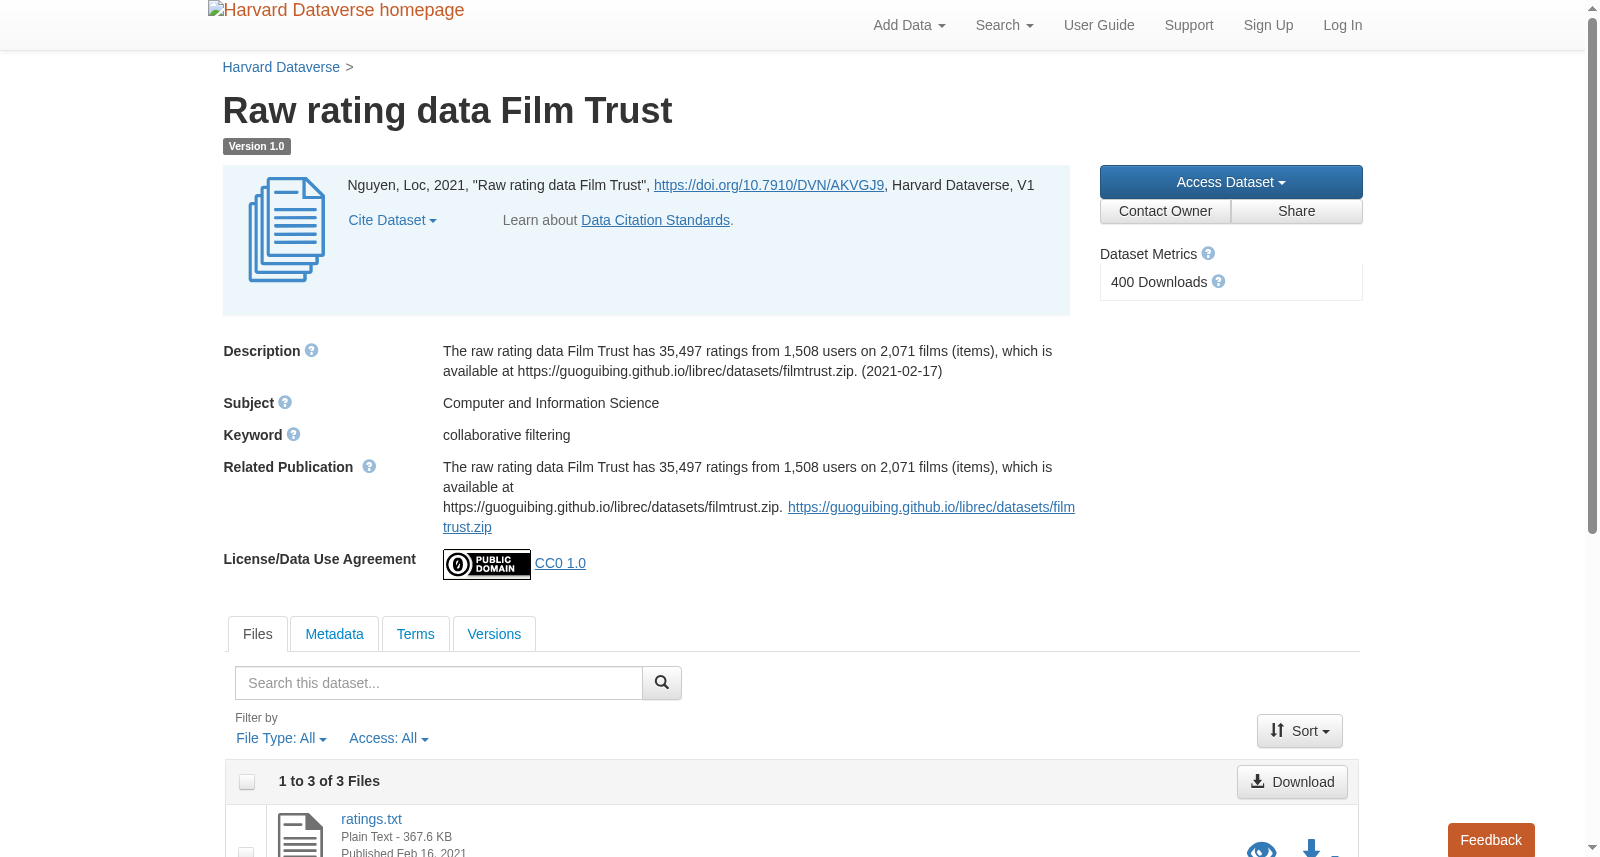Toggle the select all files checkbox

point(247,782)
